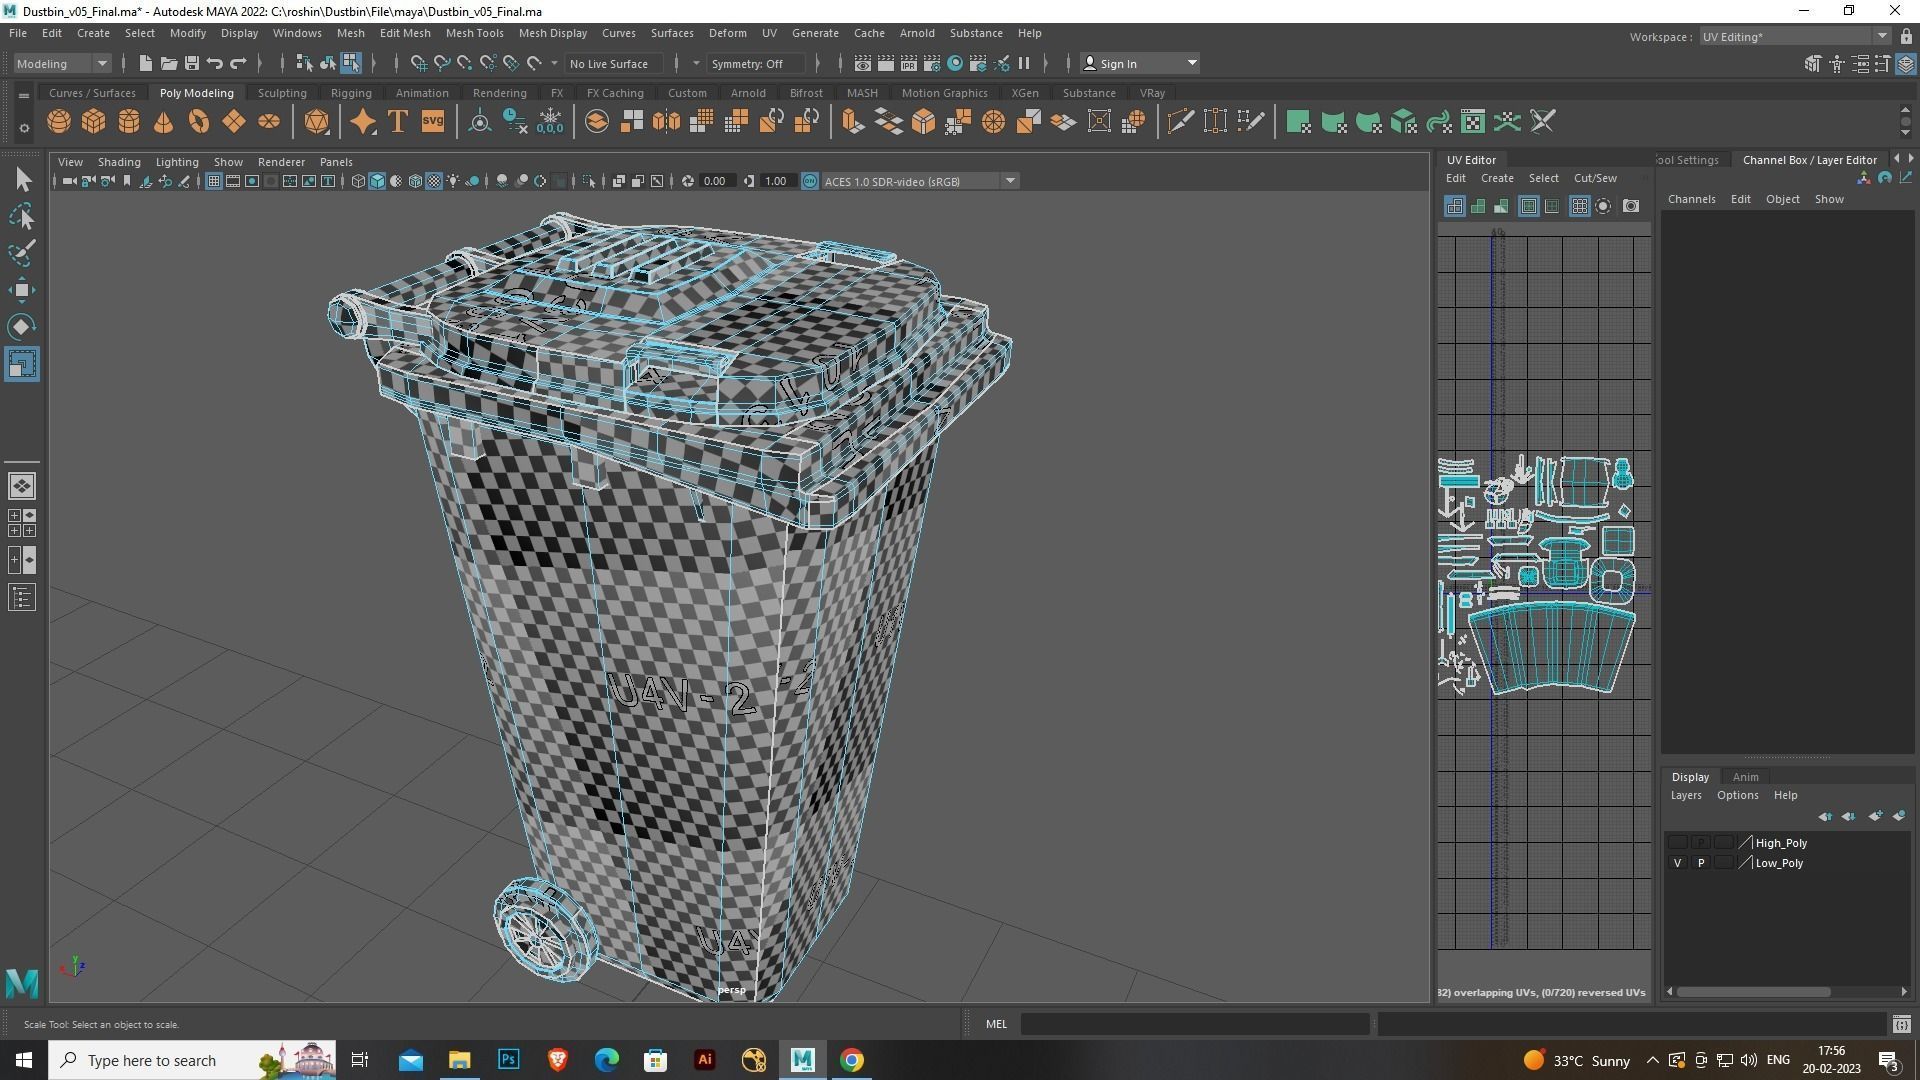Open the UV menu
Image resolution: width=1920 pixels, height=1080 pixels.
(x=768, y=33)
